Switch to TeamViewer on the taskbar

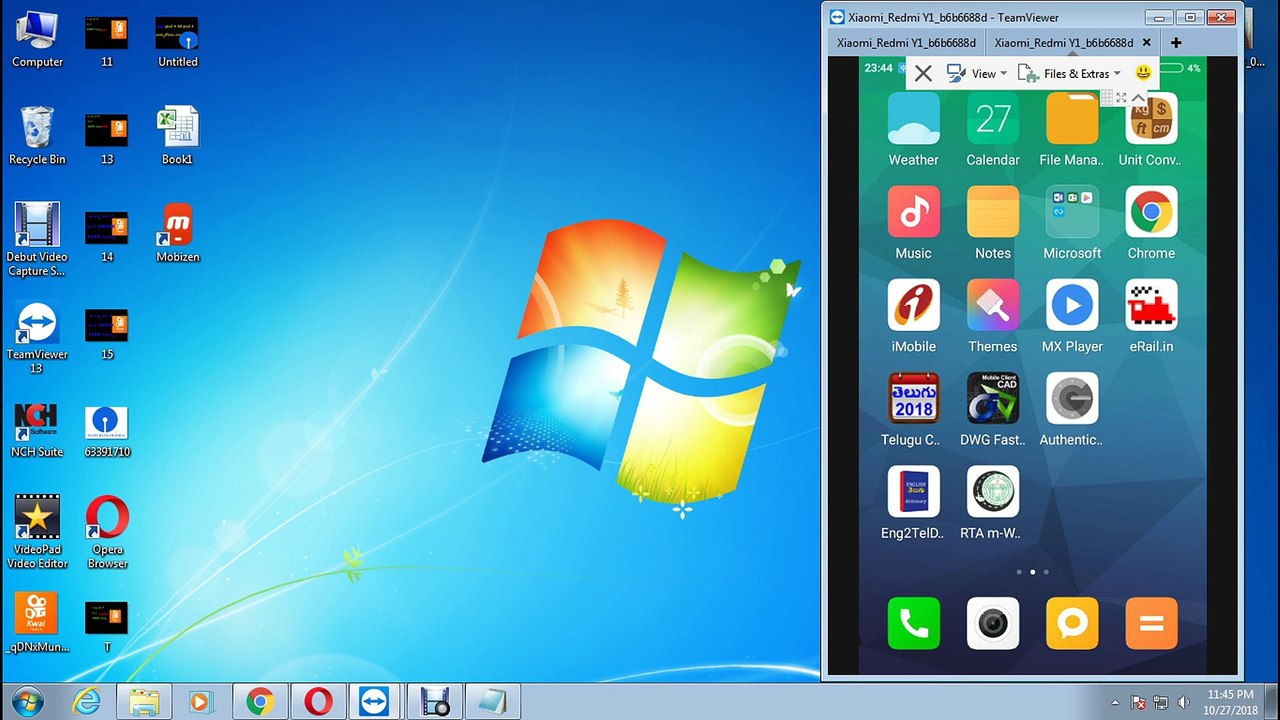click(x=374, y=702)
